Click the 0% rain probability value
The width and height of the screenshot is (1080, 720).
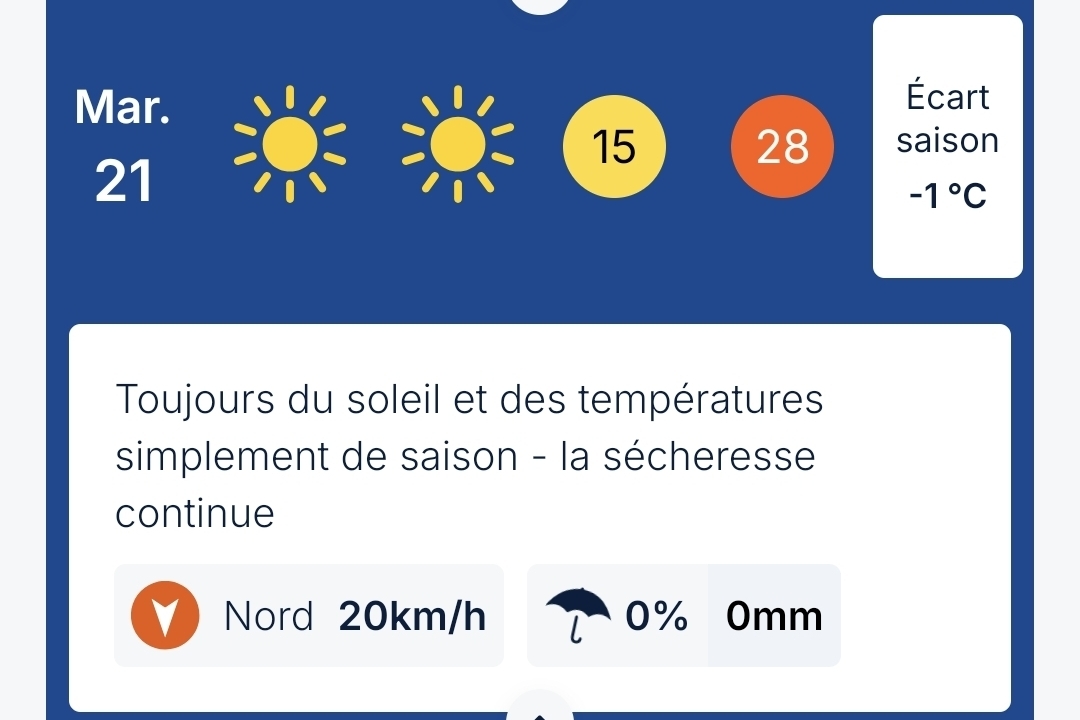click(656, 616)
